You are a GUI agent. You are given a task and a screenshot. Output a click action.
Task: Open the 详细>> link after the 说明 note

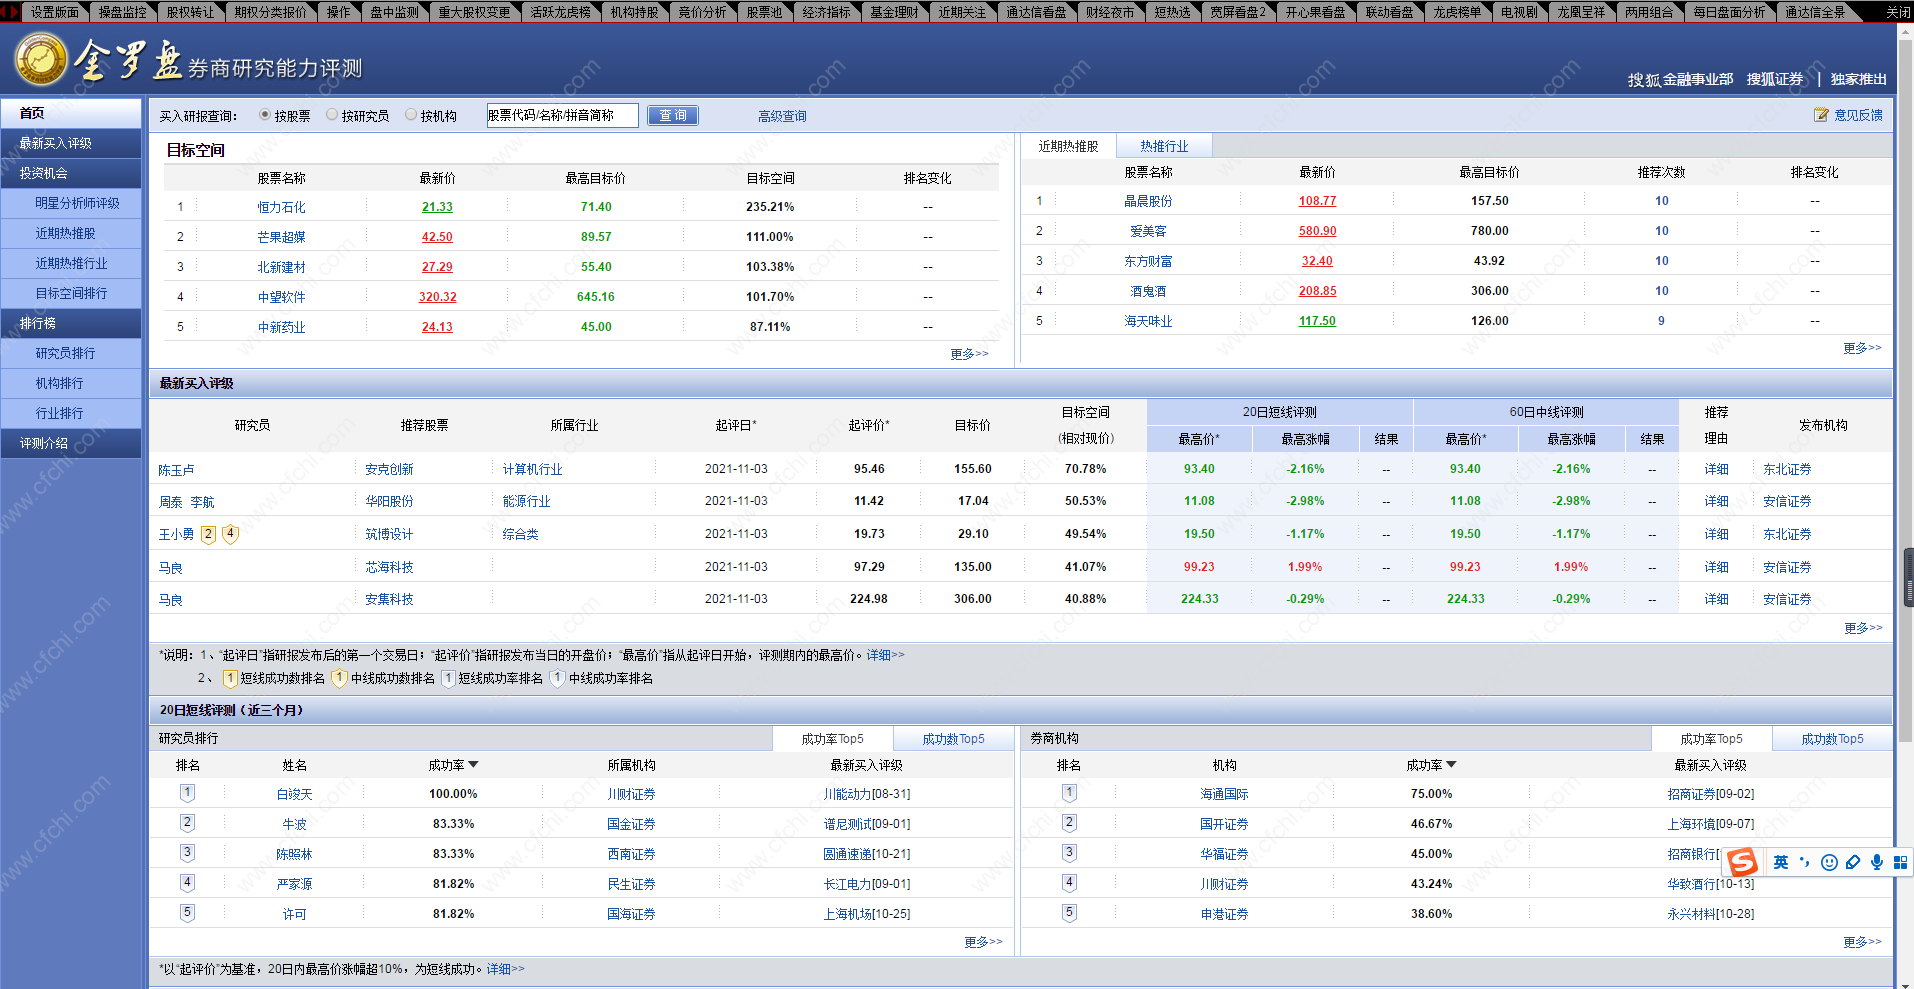(x=885, y=655)
